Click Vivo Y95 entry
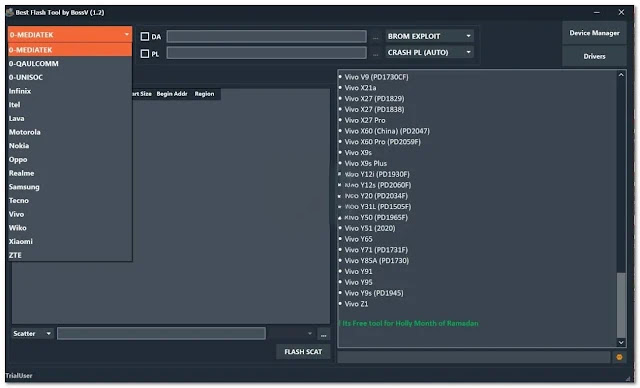The image size is (640, 388). [x=358, y=282]
